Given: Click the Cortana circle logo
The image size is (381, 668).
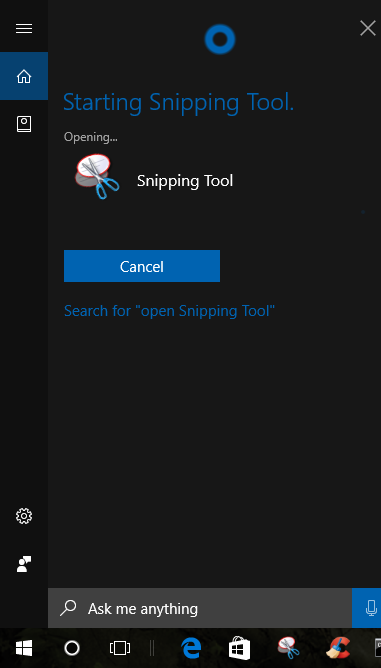Looking at the screenshot, I should pyautogui.click(x=219, y=39).
